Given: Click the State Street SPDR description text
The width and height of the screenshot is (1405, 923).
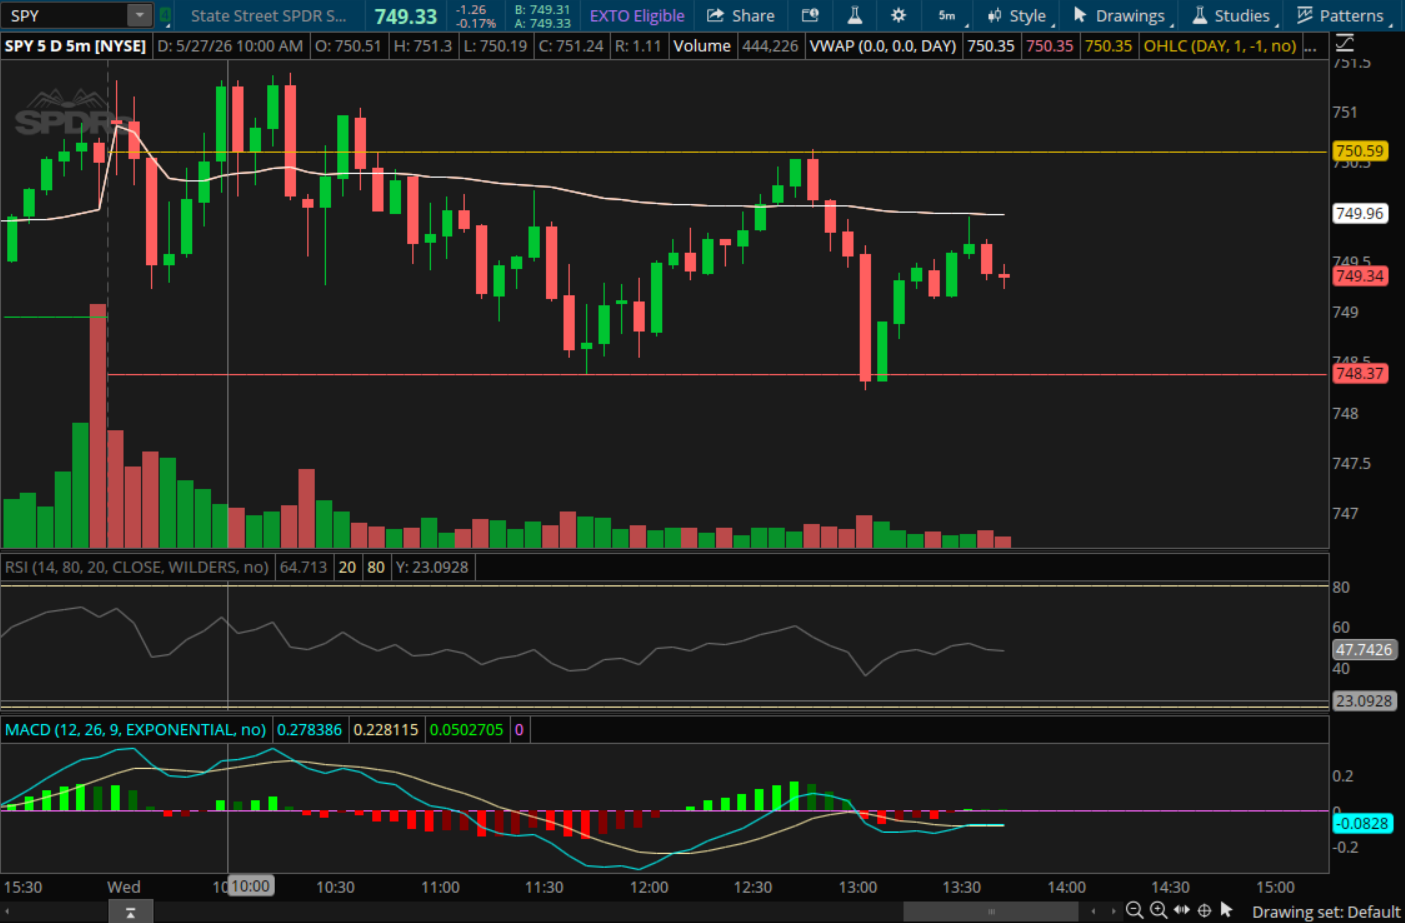Looking at the screenshot, I should pos(268,15).
